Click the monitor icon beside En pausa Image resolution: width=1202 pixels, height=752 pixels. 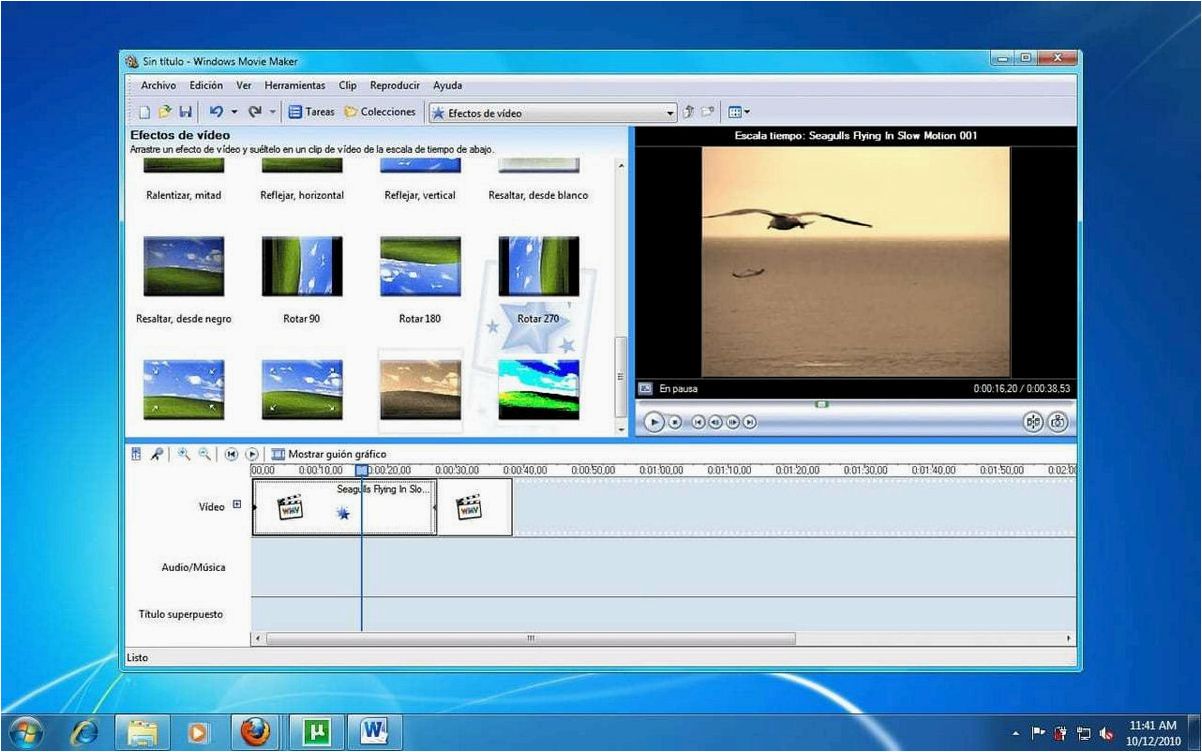point(646,388)
